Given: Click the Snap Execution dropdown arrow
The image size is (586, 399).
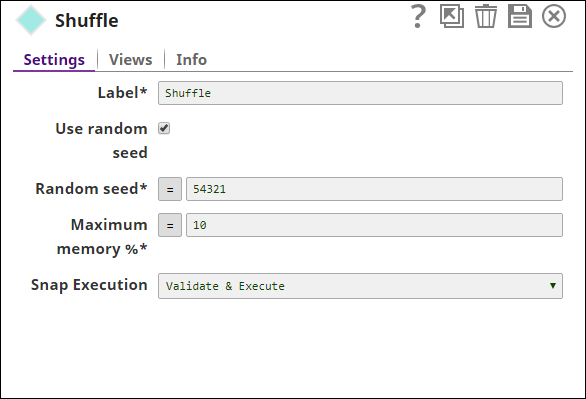Looking at the screenshot, I should 553,286.
